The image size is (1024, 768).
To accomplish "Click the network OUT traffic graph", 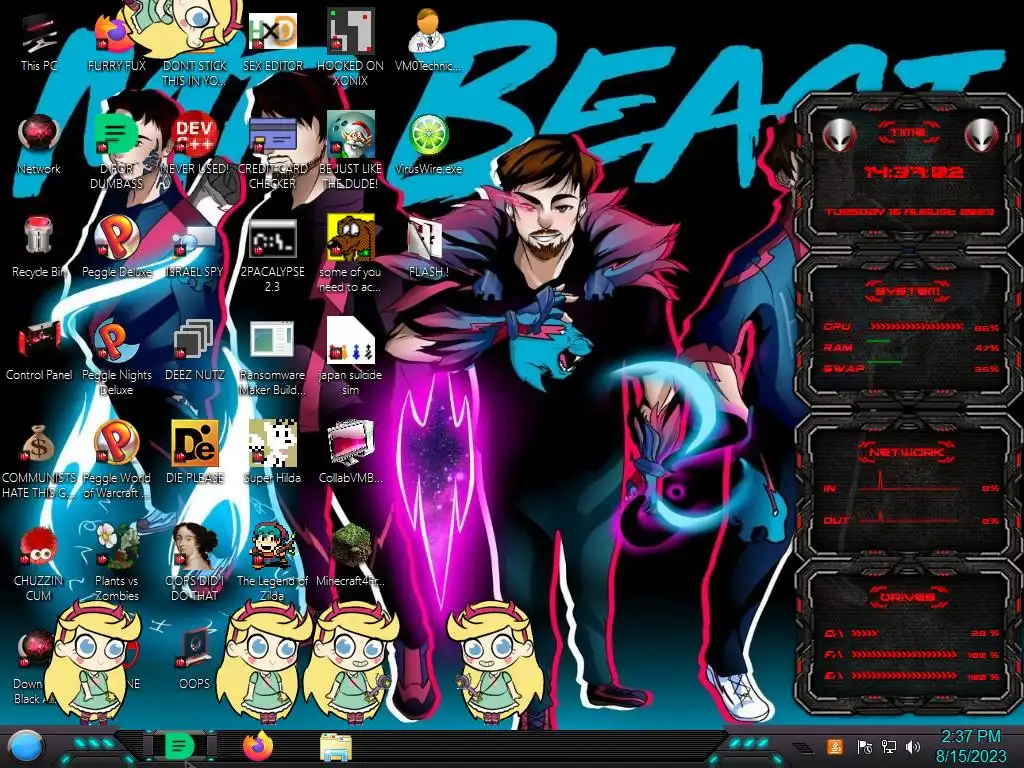I will 909,516.
